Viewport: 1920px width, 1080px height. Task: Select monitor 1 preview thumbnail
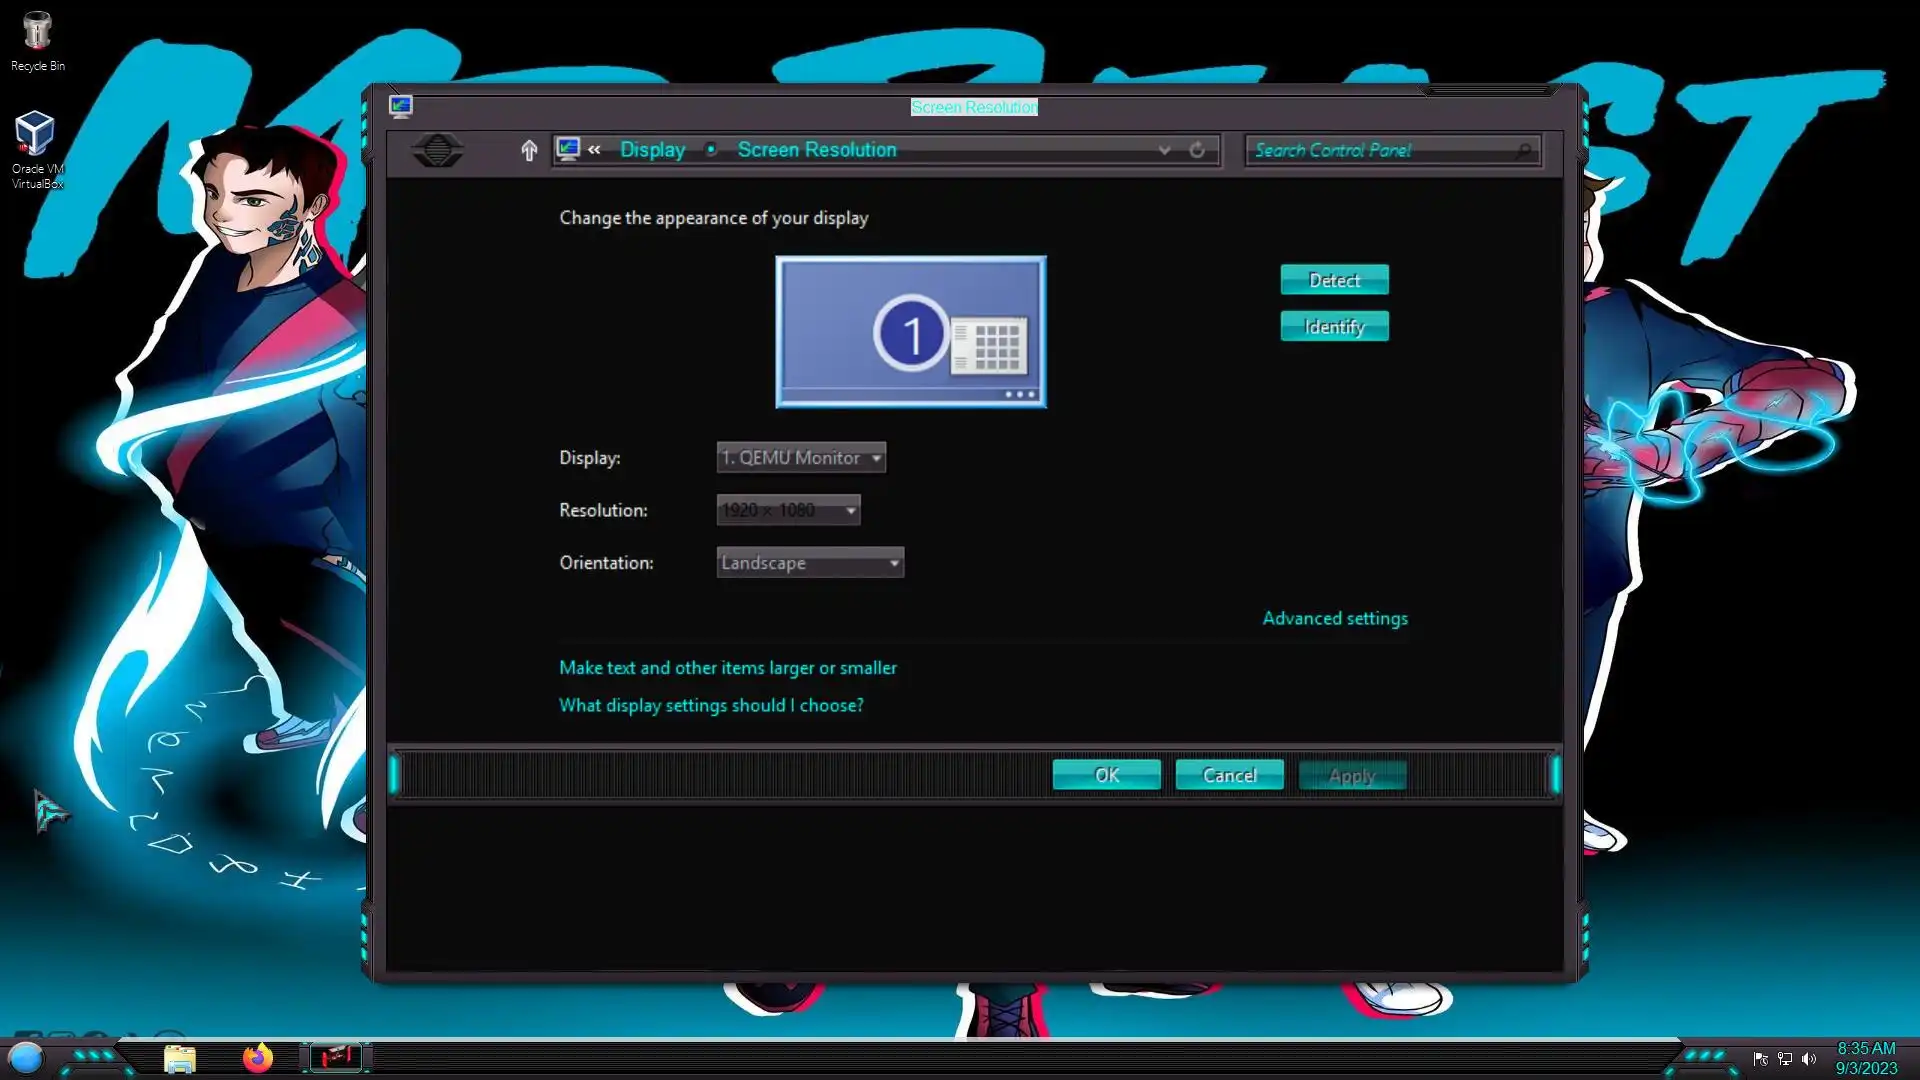coord(910,332)
